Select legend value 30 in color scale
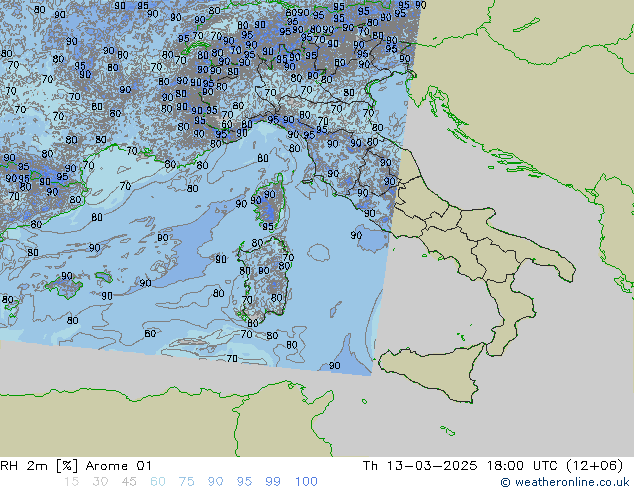Image resolution: width=634 pixels, height=490 pixels. 100,482
